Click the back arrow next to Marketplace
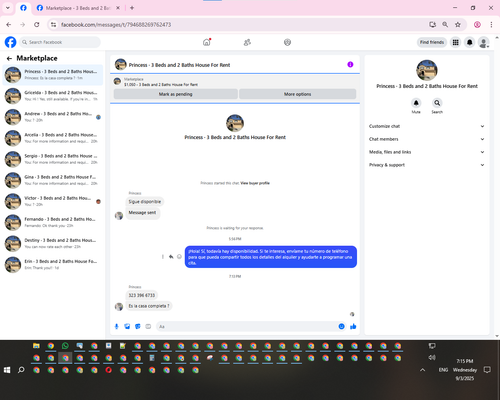500x400 pixels. coord(9,58)
